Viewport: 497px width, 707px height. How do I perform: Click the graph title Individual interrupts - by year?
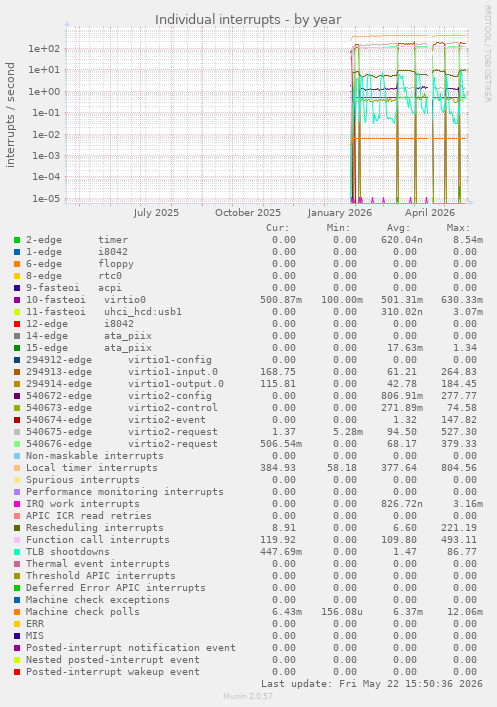coord(248,20)
